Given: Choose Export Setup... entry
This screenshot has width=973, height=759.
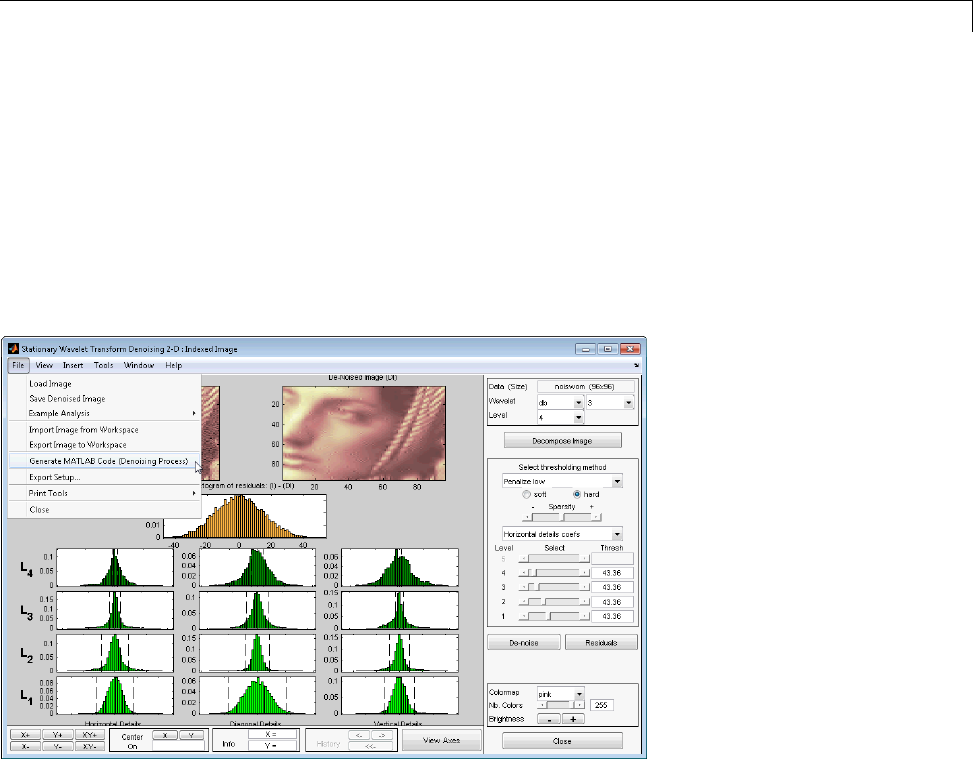Looking at the screenshot, I should coord(104,477).
